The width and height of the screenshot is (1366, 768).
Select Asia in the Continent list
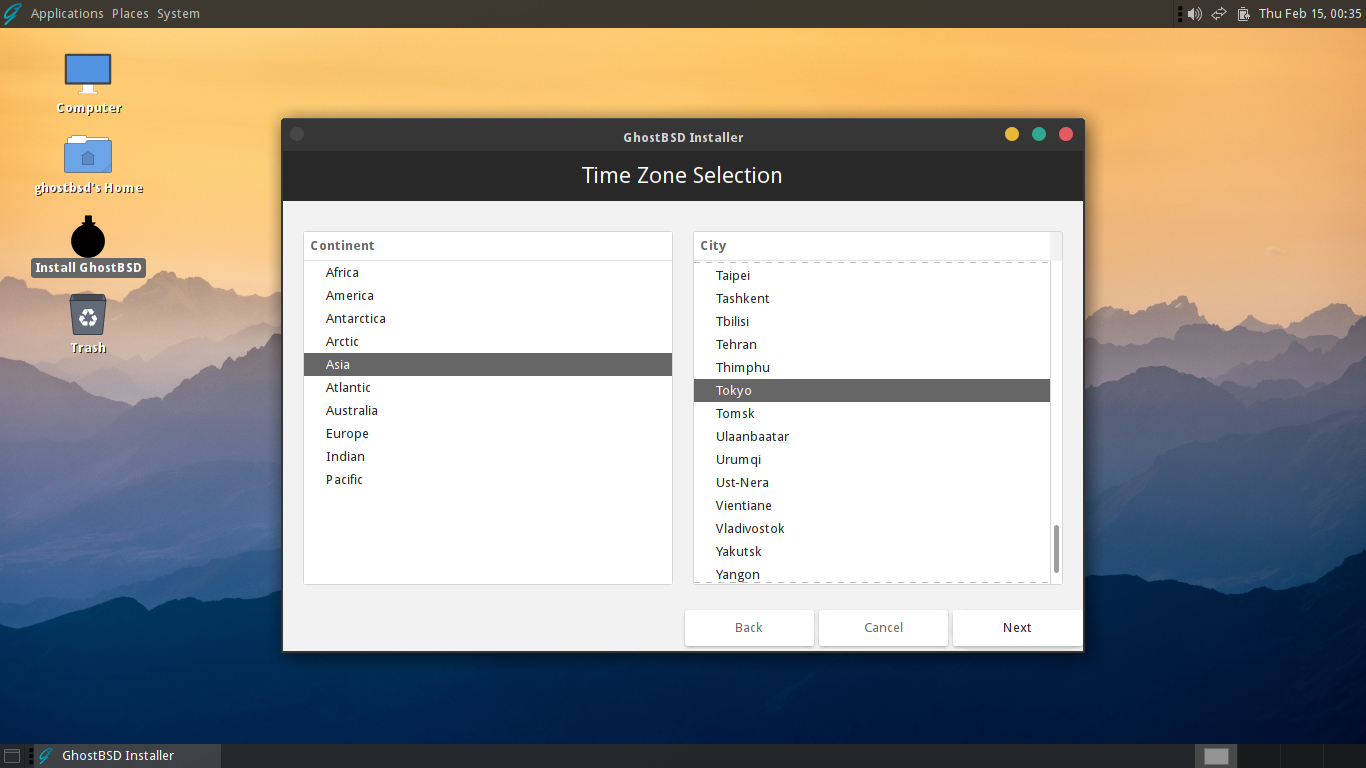point(488,365)
